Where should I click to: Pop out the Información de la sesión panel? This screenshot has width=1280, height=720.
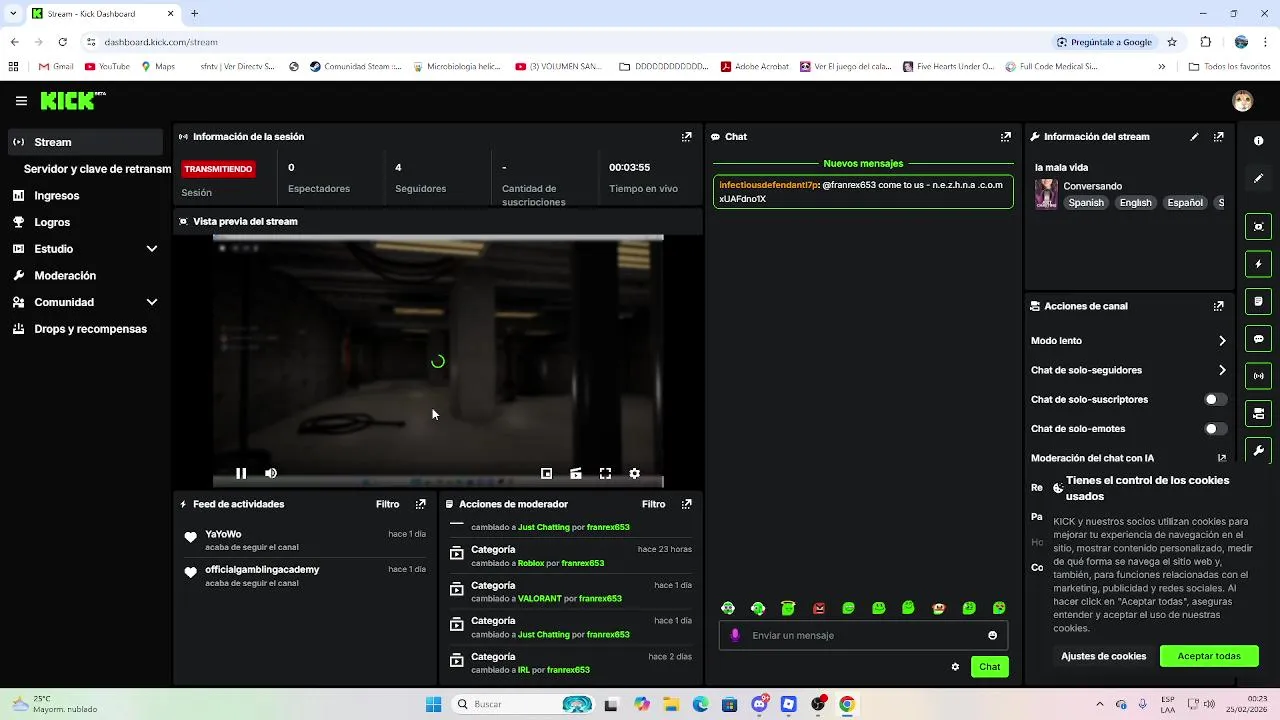687,137
